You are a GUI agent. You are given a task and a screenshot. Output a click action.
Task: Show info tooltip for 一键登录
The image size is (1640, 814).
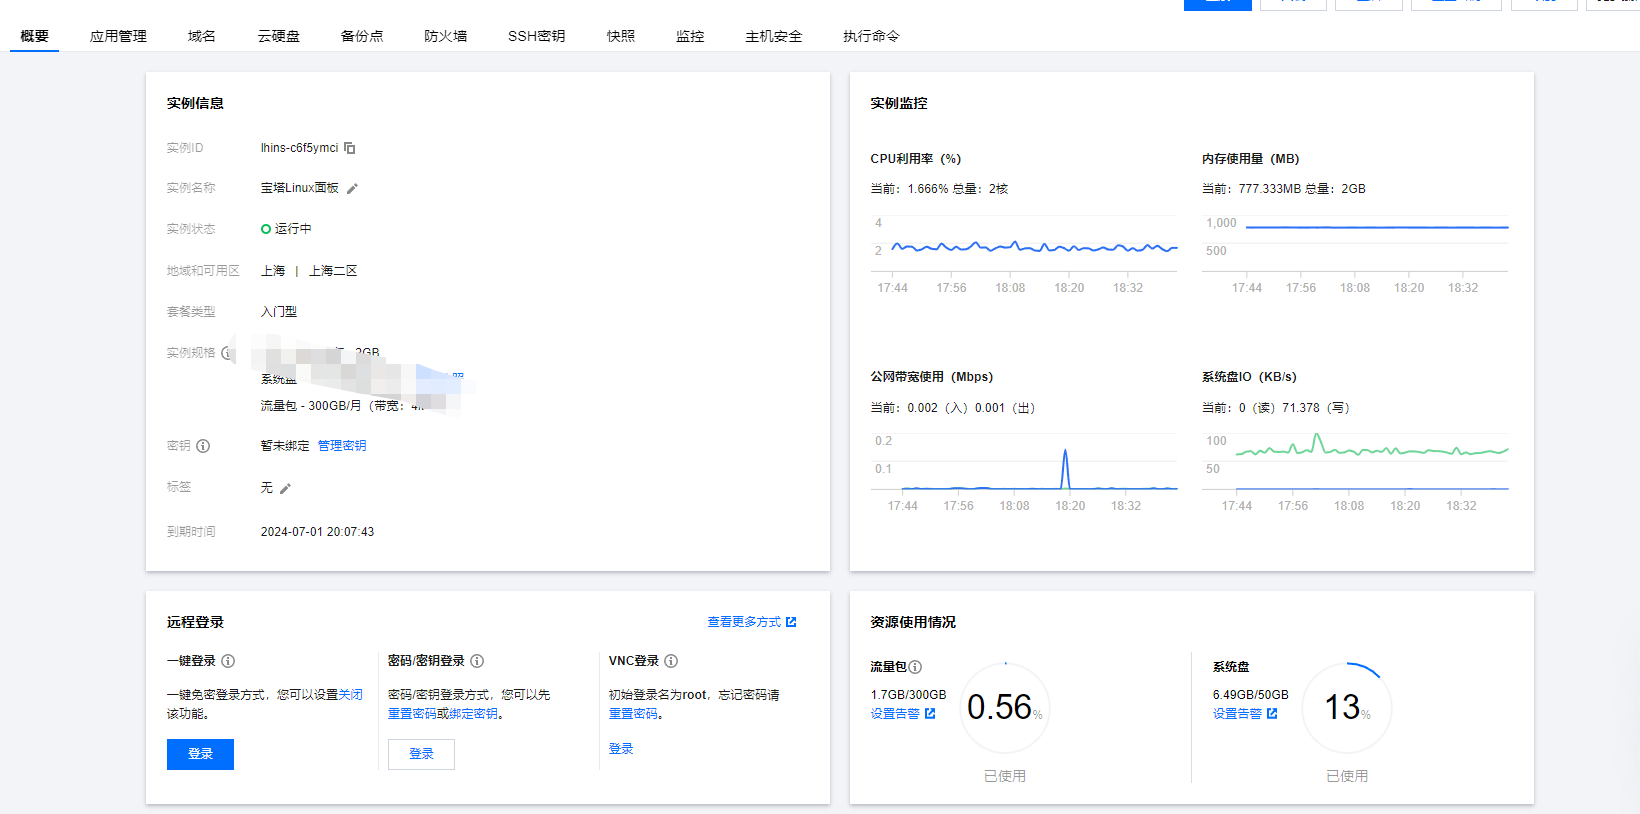click(x=228, y=661)
